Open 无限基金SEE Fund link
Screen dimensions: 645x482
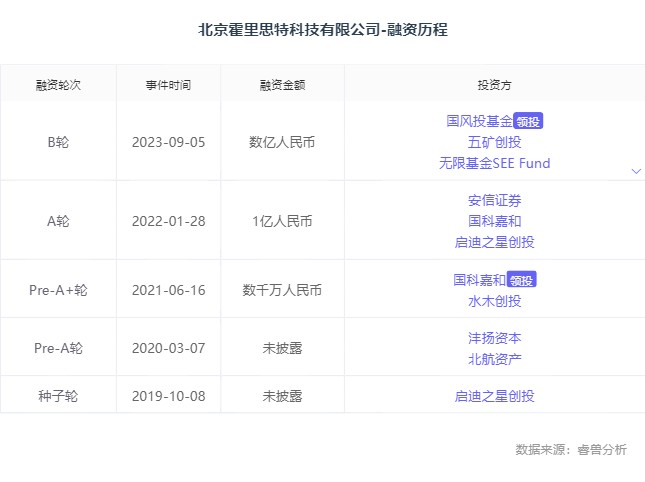(494, 163)
